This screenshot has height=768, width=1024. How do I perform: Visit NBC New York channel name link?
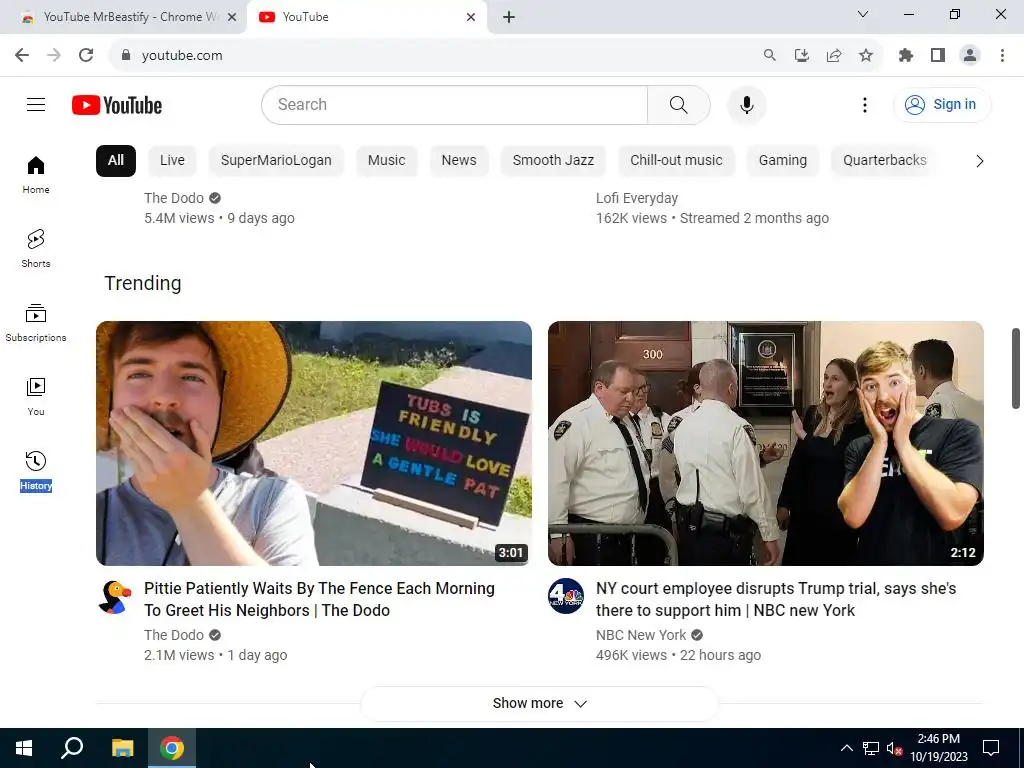(641, 635)
